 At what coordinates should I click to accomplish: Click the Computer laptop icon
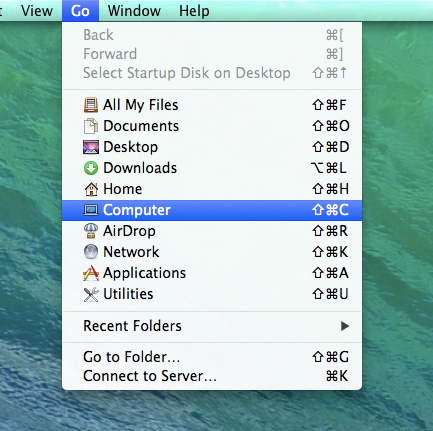click(91, 210)
